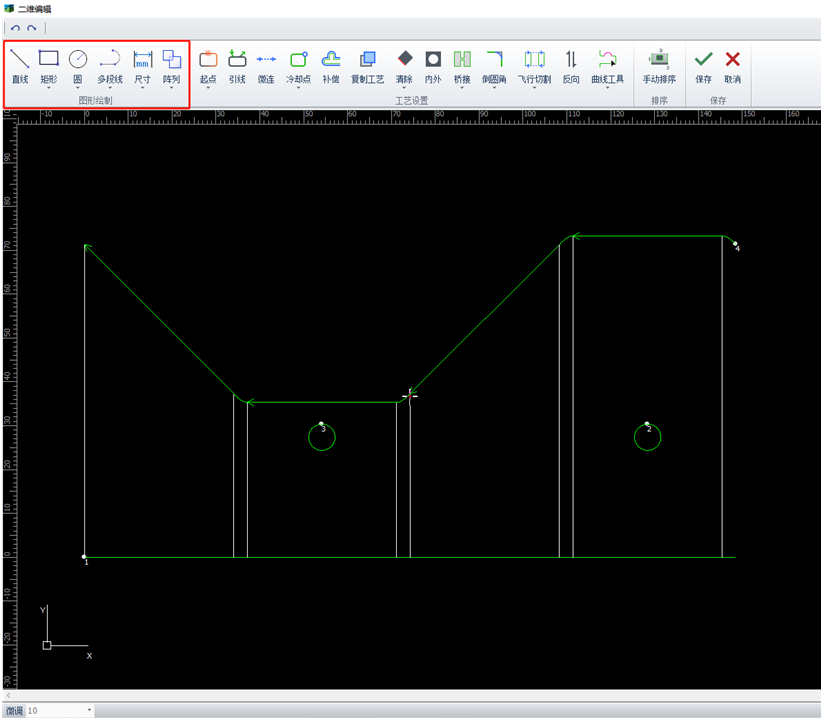The height and width of the screenshot is (718, 821).
Task: Expand the 阵列 array dropdown
Action: pos(171,88)
